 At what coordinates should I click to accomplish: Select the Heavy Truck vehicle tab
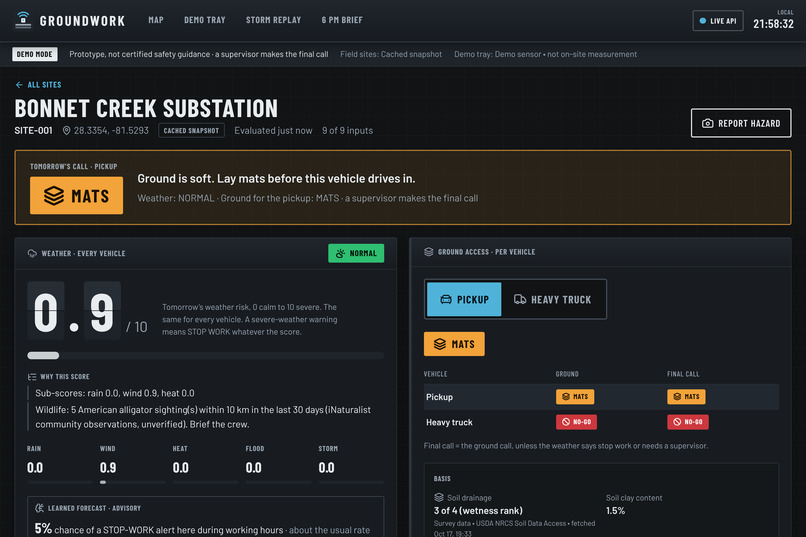point(553,299)
